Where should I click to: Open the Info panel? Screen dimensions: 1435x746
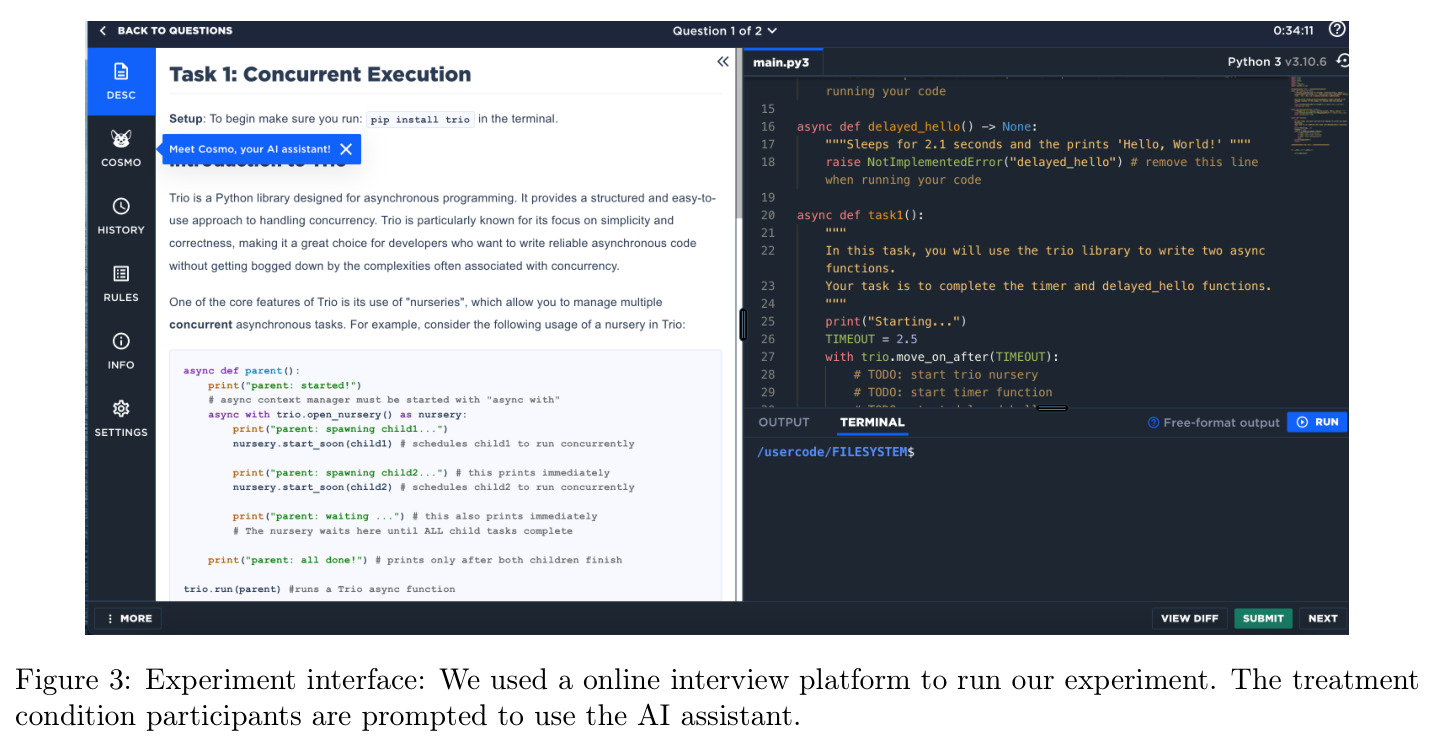point(121,351)
